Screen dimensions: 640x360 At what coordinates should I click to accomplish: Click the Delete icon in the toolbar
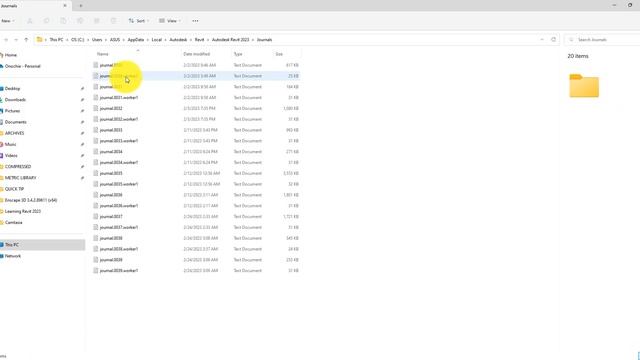tap(113, 21)
